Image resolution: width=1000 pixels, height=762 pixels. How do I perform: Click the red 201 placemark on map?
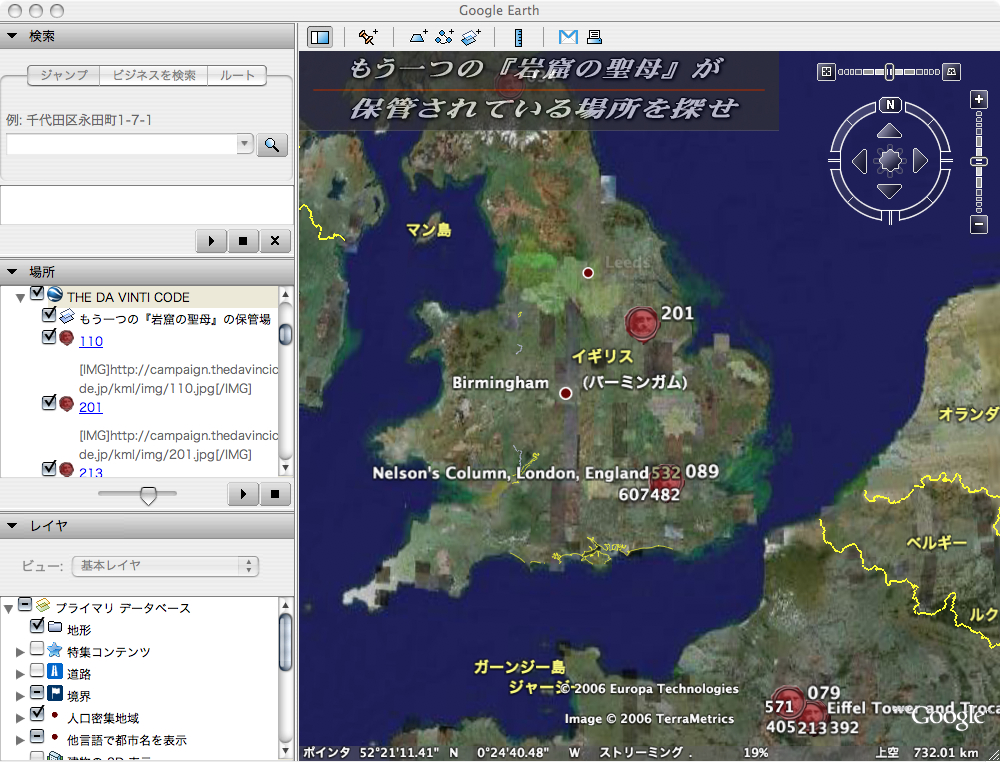[x=642, y=323]
